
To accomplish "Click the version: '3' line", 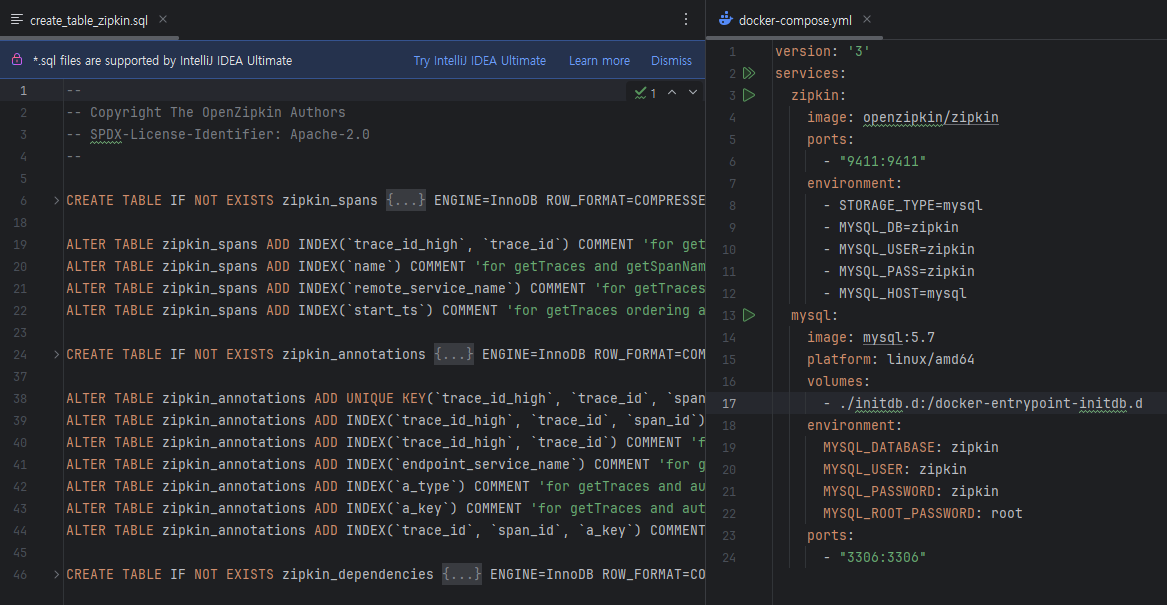I will (822, 51).
